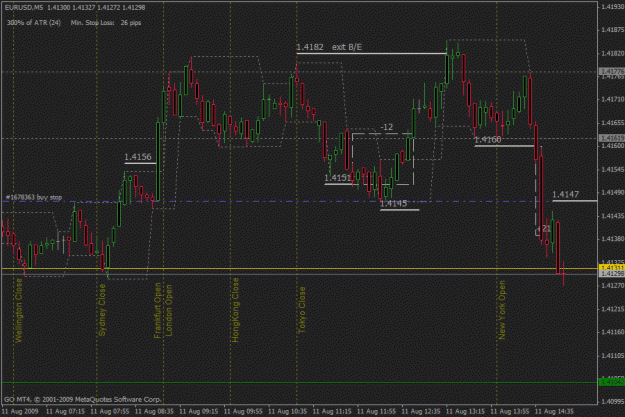Click 1.41820 on the price axis
The image size is (625, 417).
613,53
